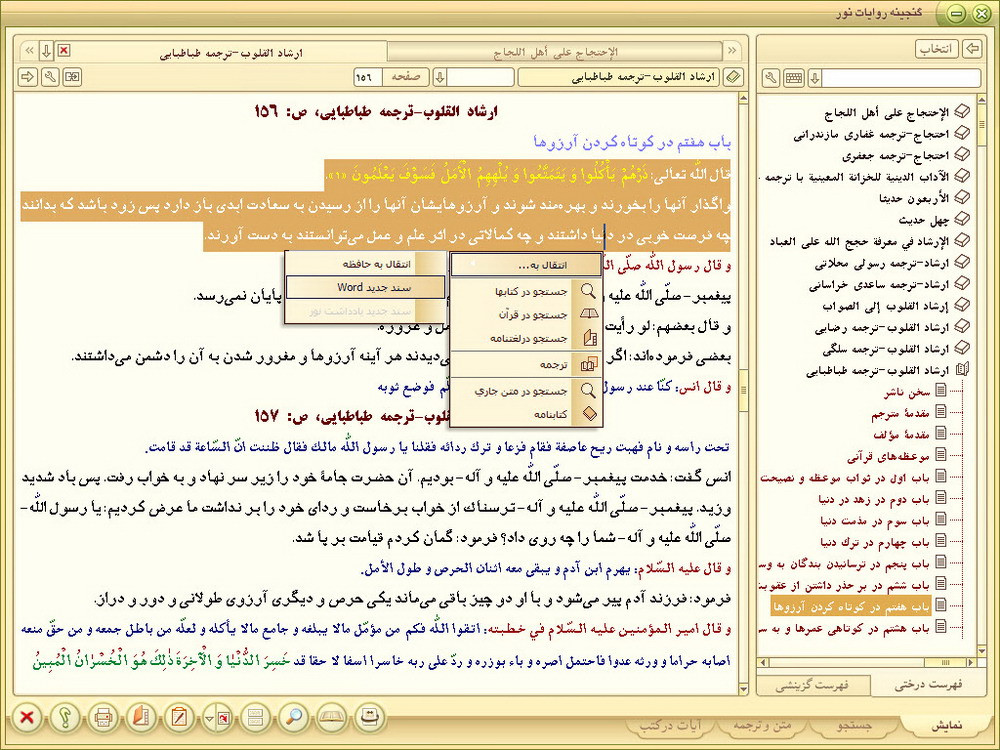Collapse the ارشاد القلوب-ترجمه طباطبایی book node
1000x750 pixels.
962,370
